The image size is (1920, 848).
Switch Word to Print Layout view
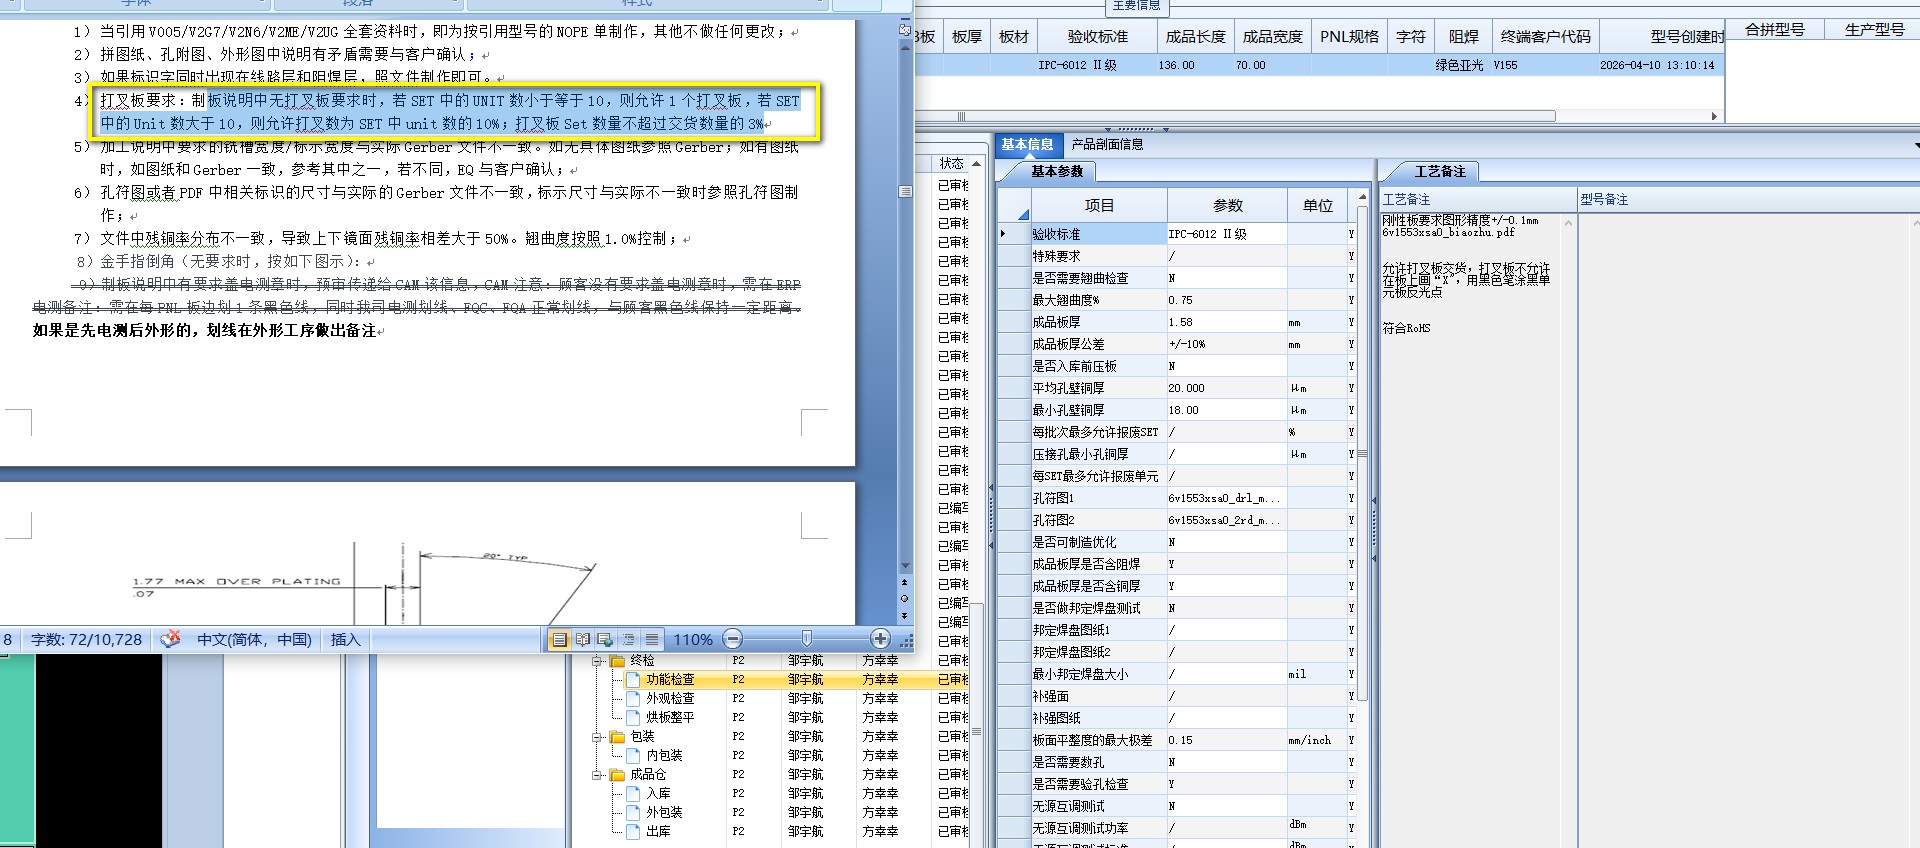point(559,639)
